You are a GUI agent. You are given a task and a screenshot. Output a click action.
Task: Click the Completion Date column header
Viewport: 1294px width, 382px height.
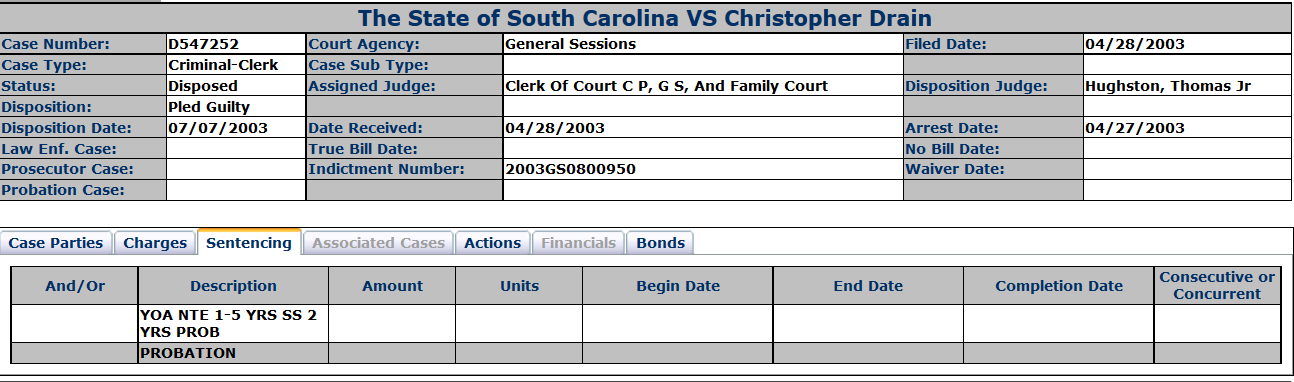click(1059, 286)
